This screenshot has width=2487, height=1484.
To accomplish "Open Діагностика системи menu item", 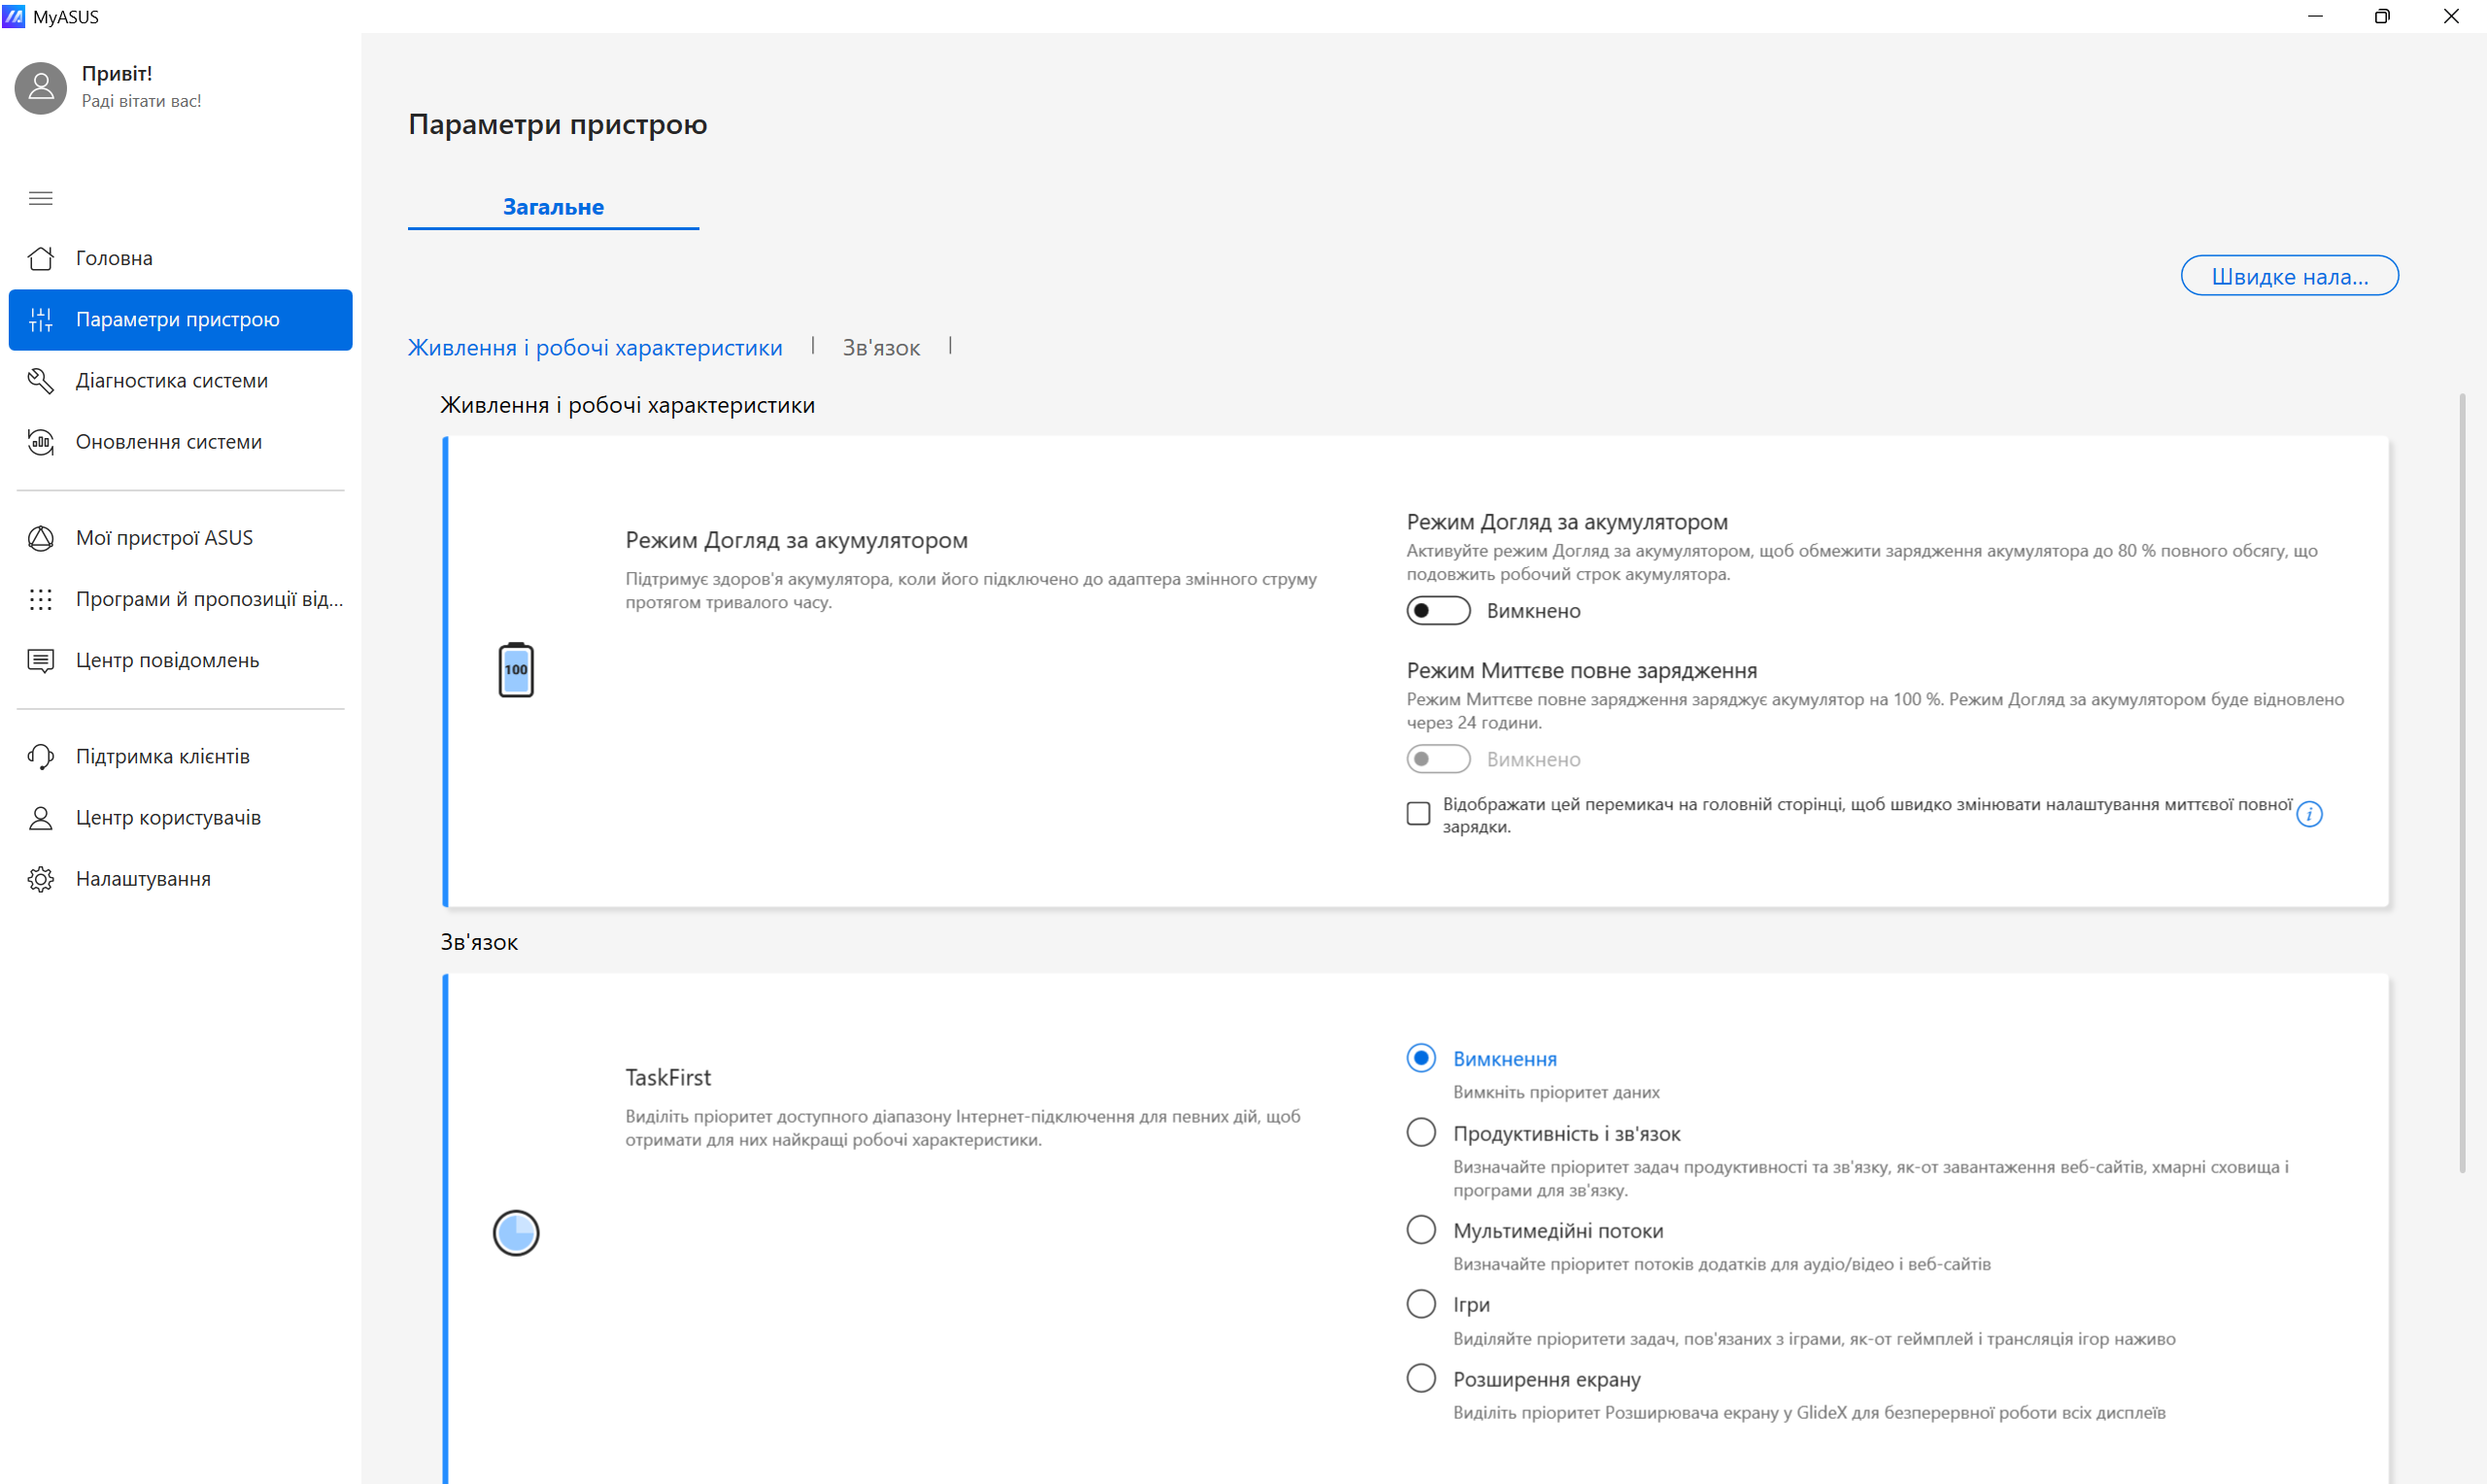I will point(180,381).
